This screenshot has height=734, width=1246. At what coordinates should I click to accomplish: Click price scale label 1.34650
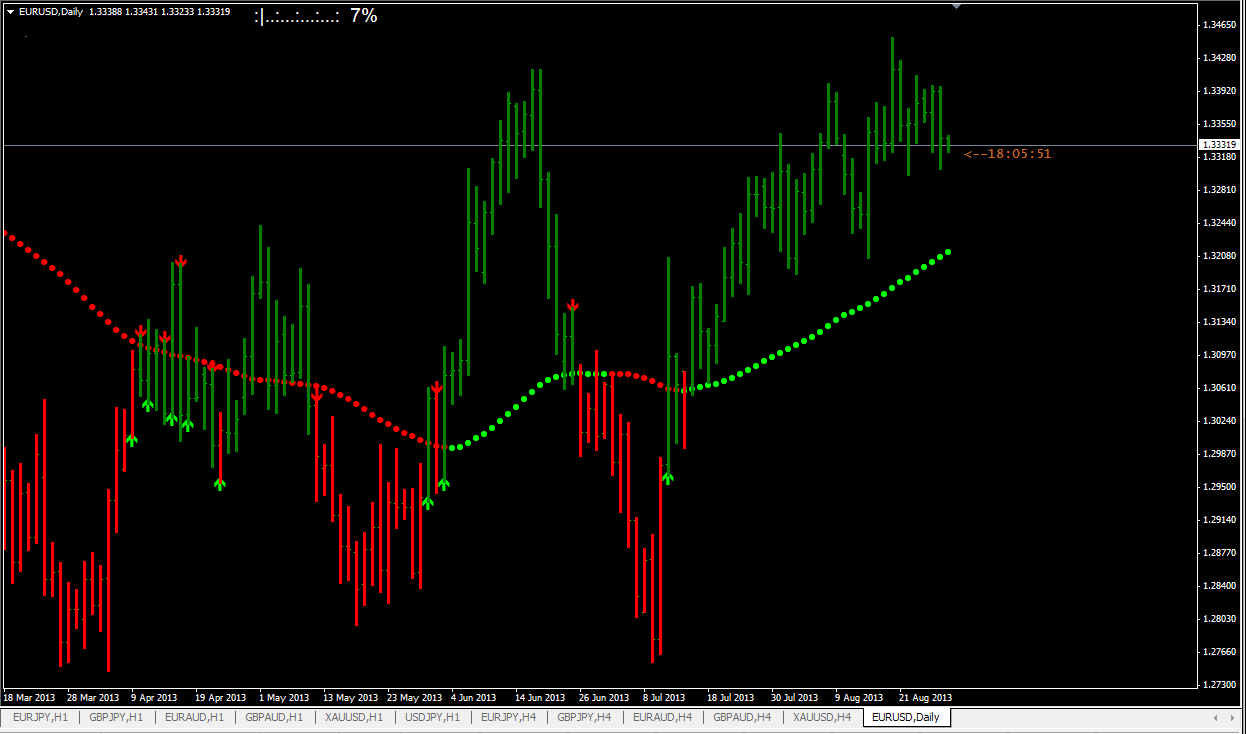tap(1220, 24)
